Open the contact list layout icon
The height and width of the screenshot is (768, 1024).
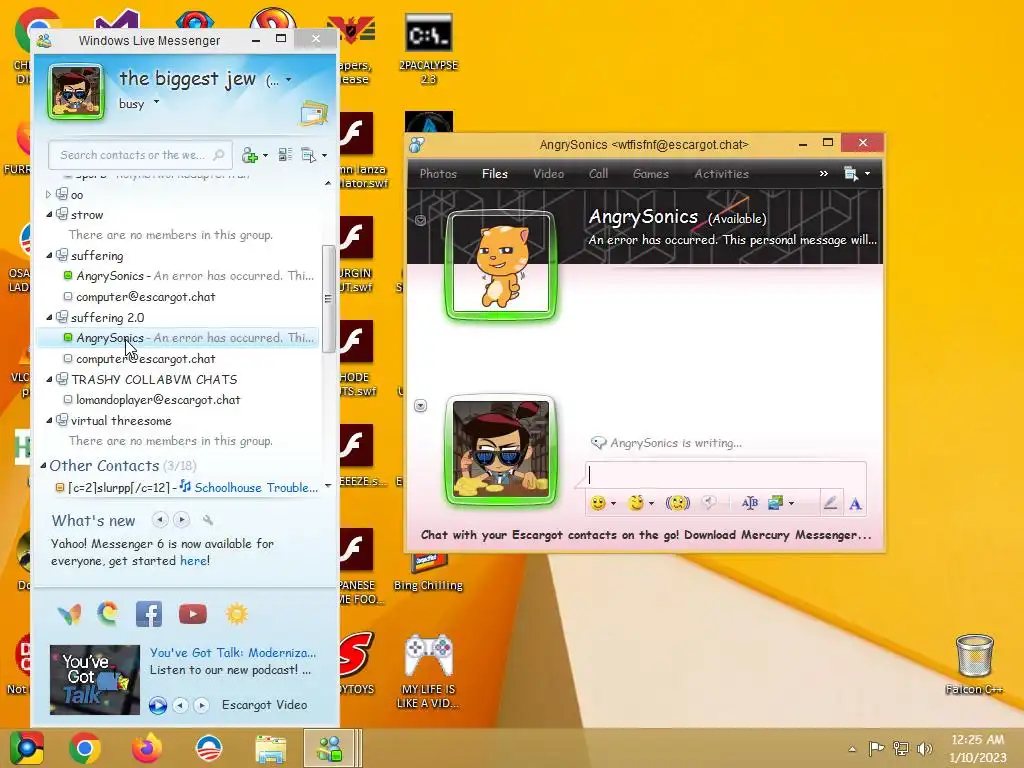click(x=285, y=155)
